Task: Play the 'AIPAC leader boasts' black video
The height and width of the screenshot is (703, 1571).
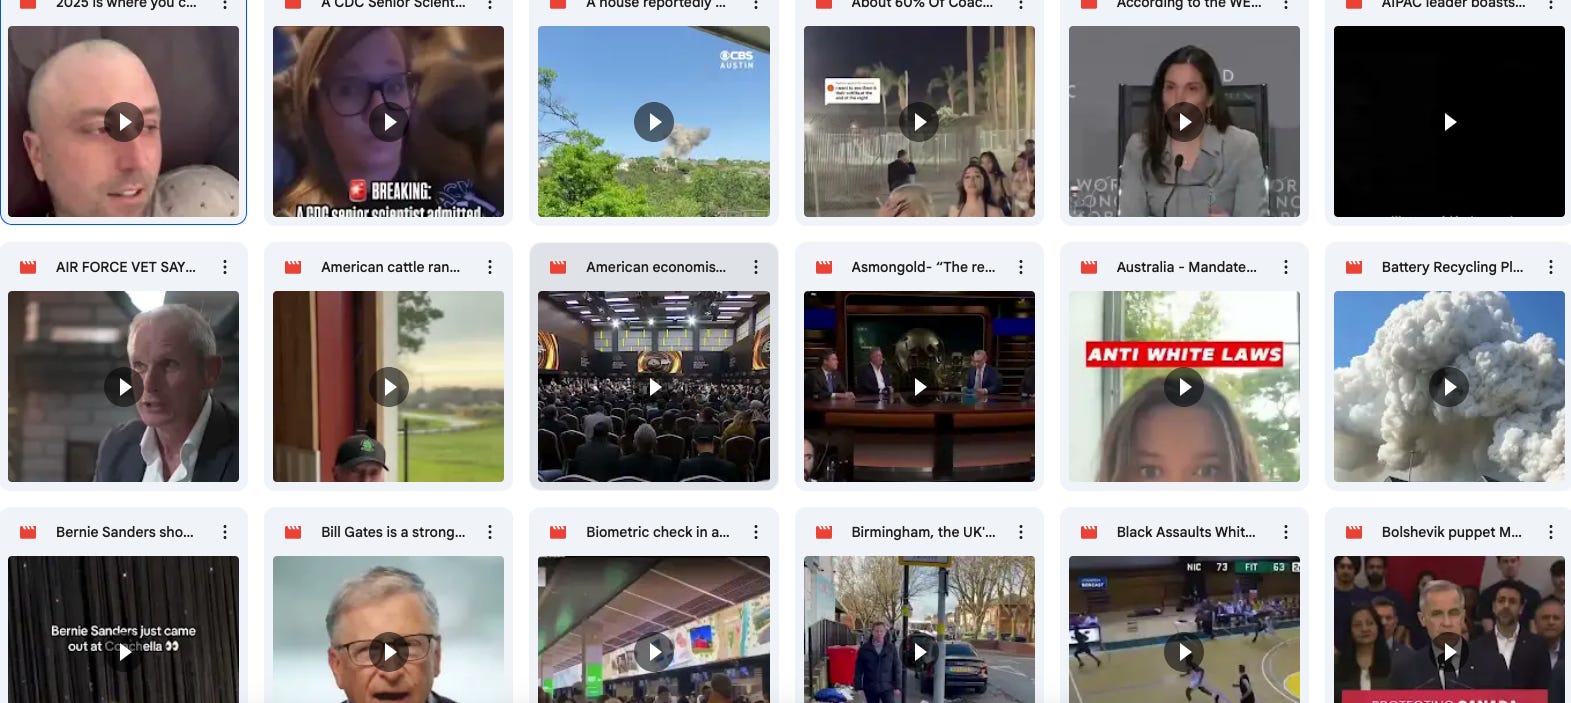Action: (1449, 122)
